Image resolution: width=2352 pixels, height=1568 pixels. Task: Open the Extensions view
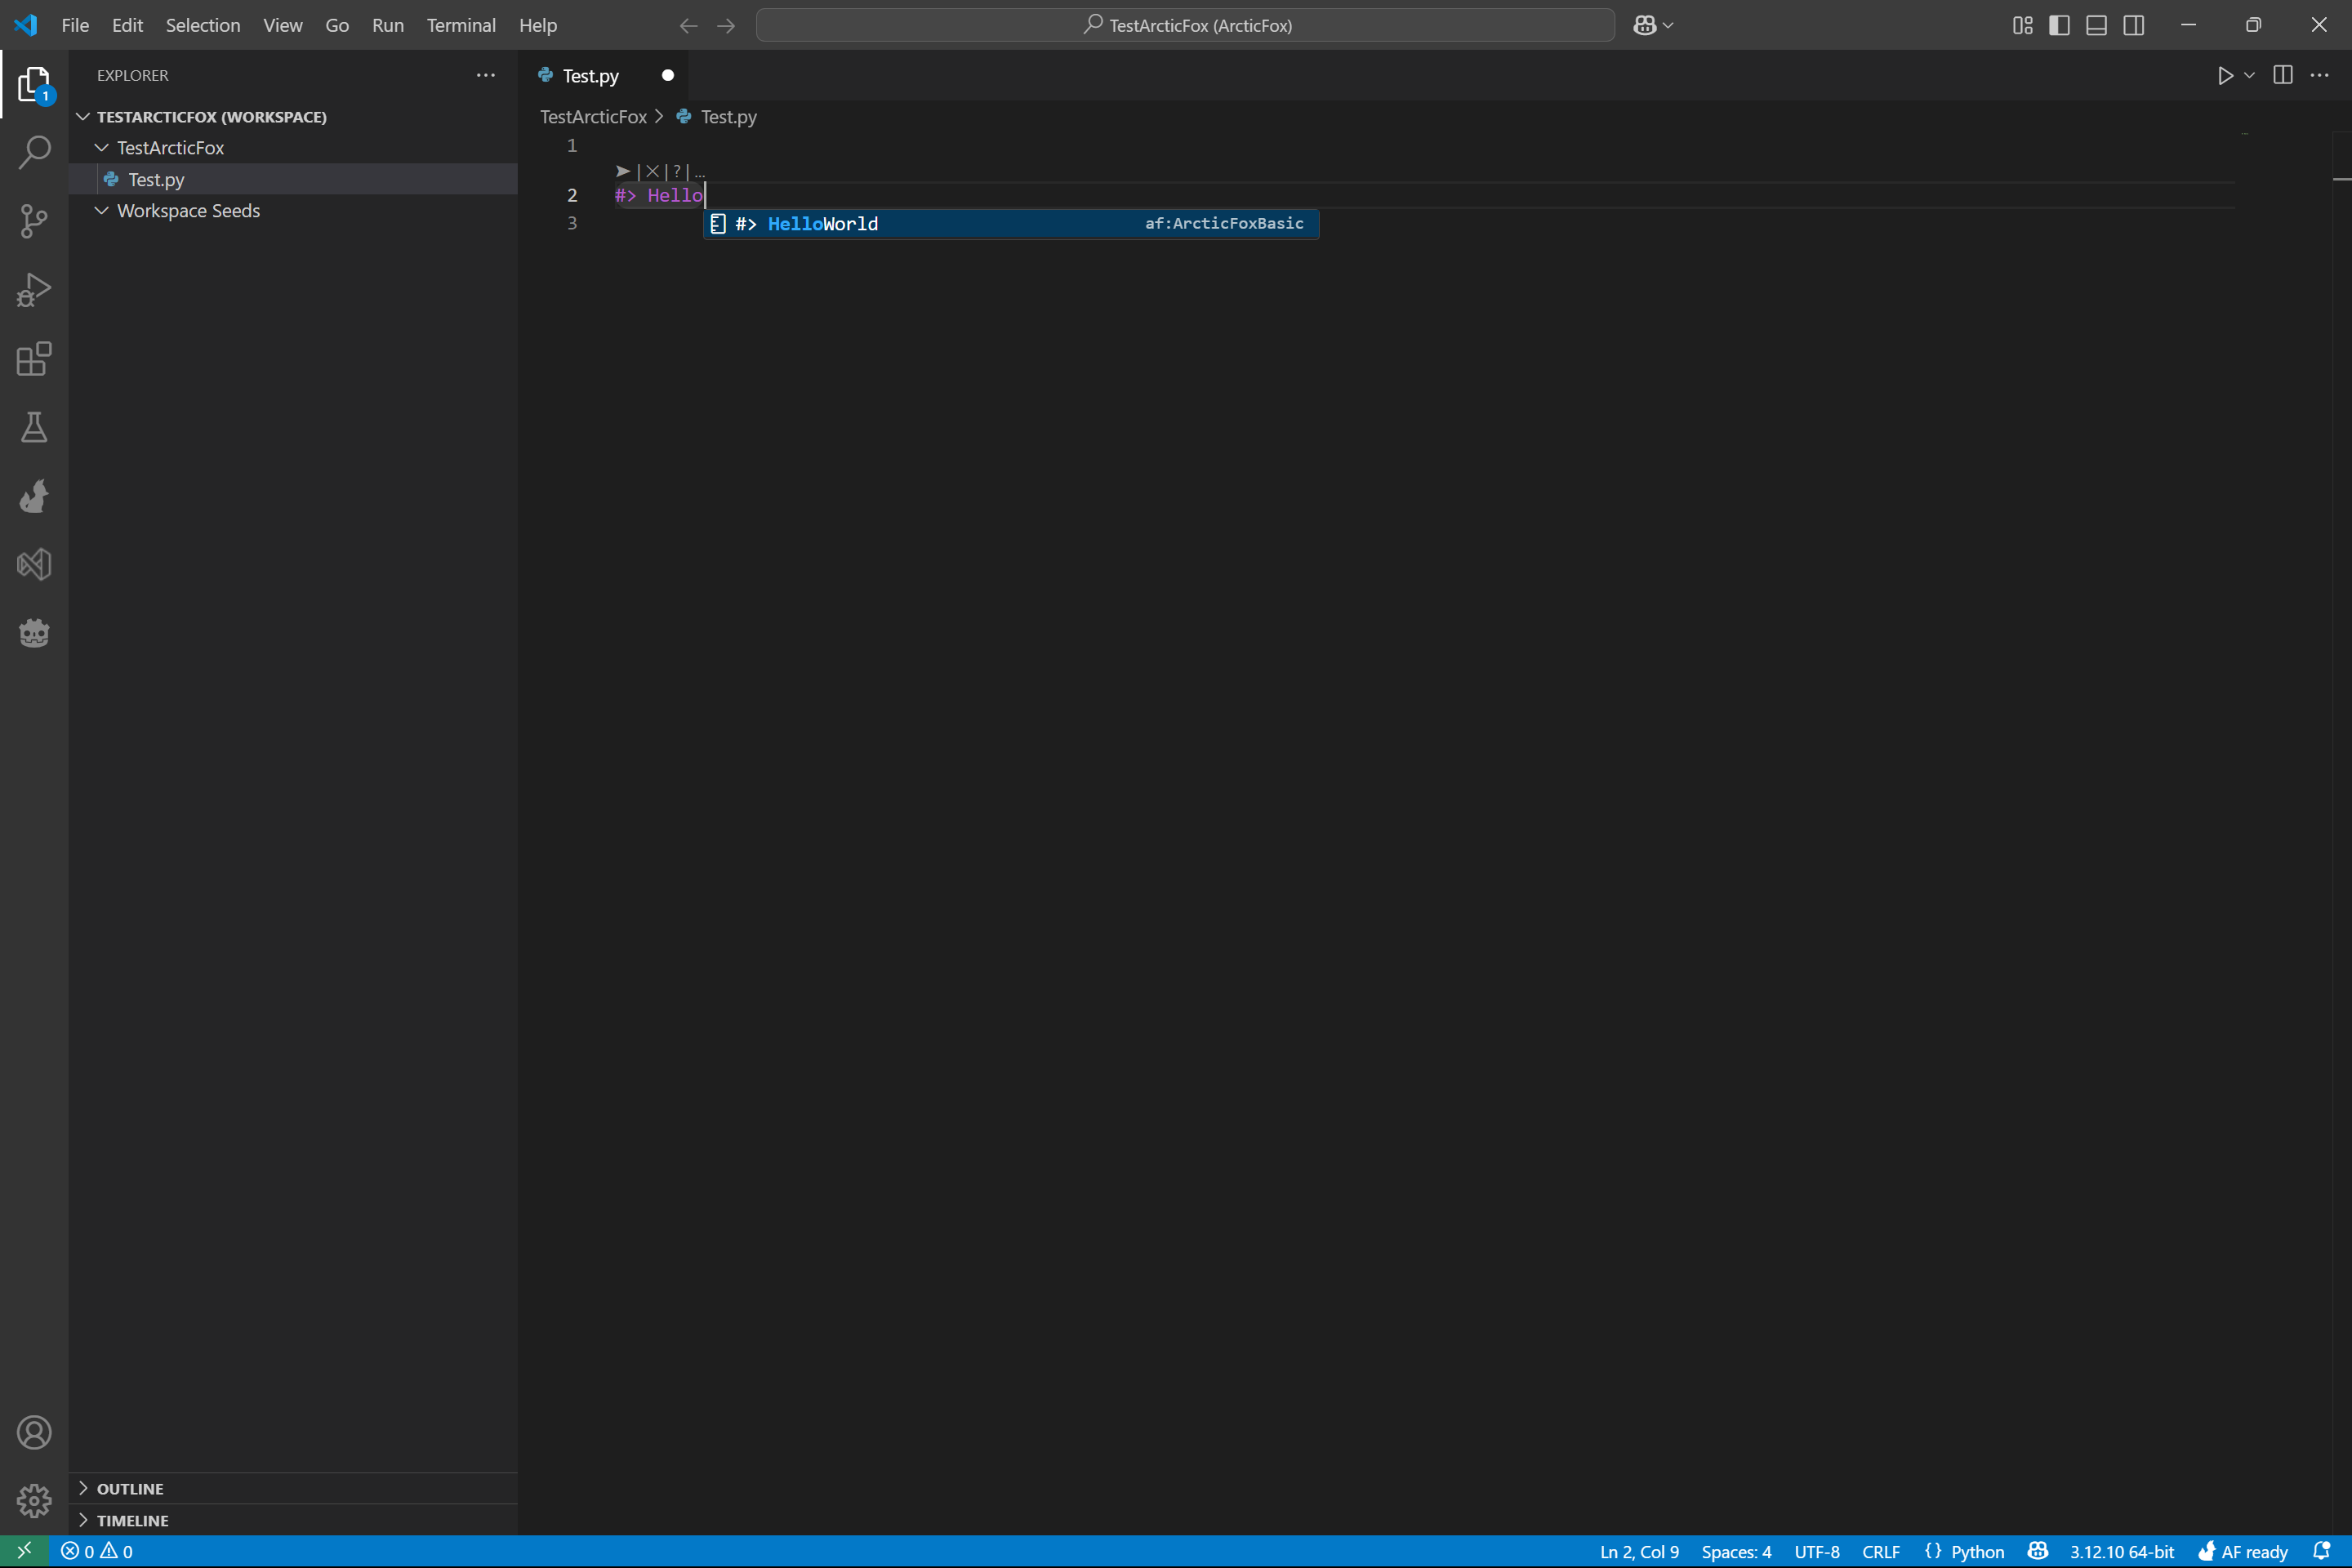34,358
